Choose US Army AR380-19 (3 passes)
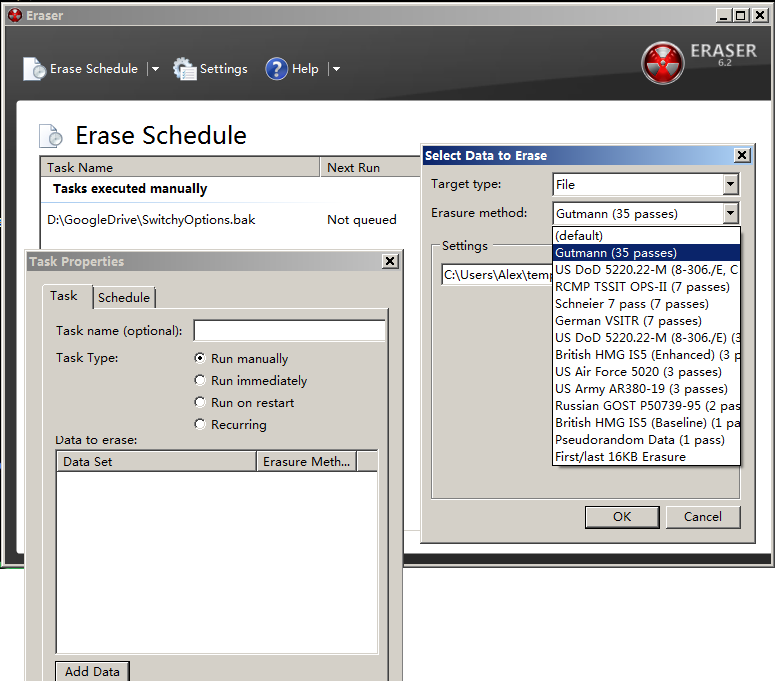Screen dimensions: 776x682 [x=646, y=389]
